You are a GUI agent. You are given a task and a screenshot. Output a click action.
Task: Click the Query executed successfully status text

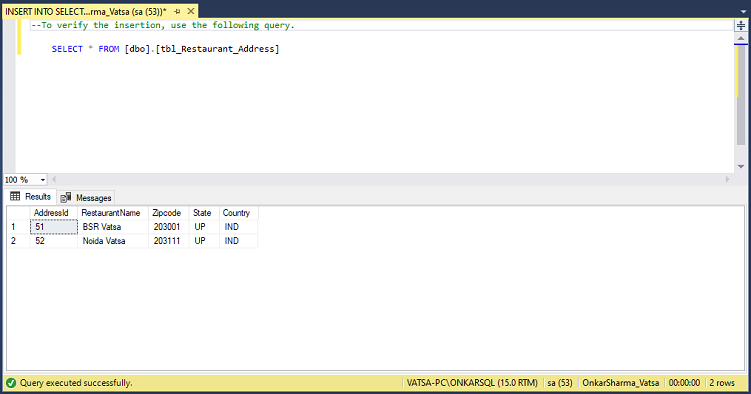coord(76,383)
